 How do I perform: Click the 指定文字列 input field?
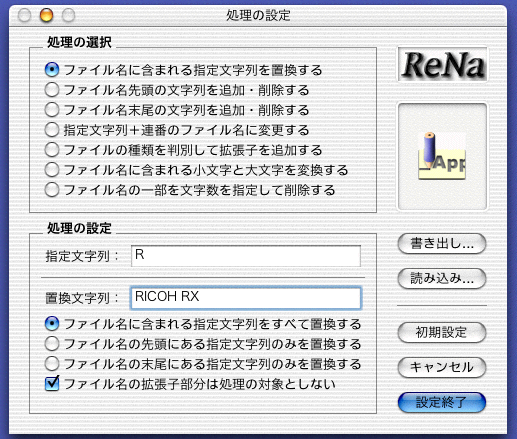pos(246,256)
